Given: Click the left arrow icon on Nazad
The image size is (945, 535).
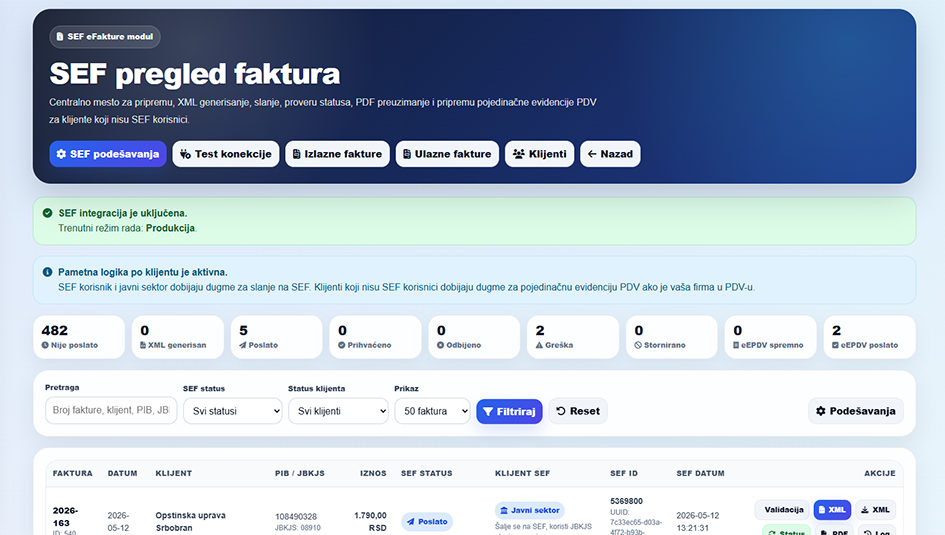Looking at the screenshot, I should click(592, 154).
